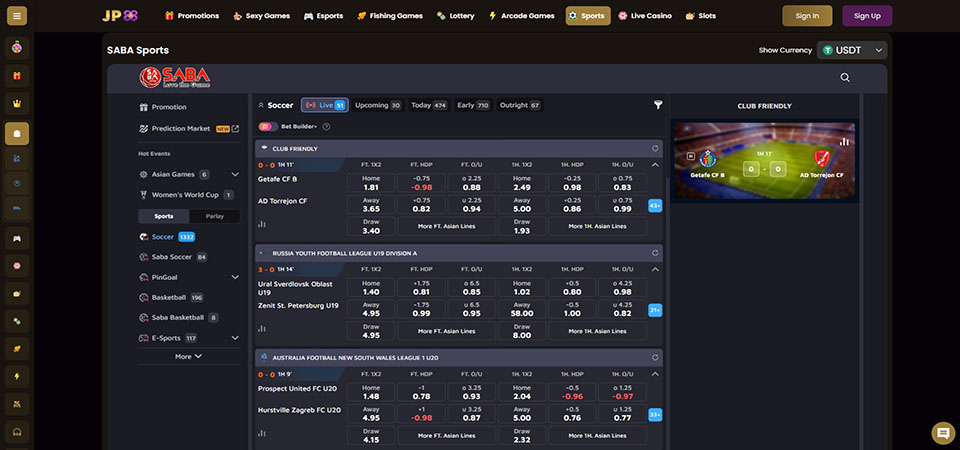The width and height of the screenshot is (960, 450).
Task: Pick Getafe CF B Home 1.81 odds
Action: click(371, 183)
